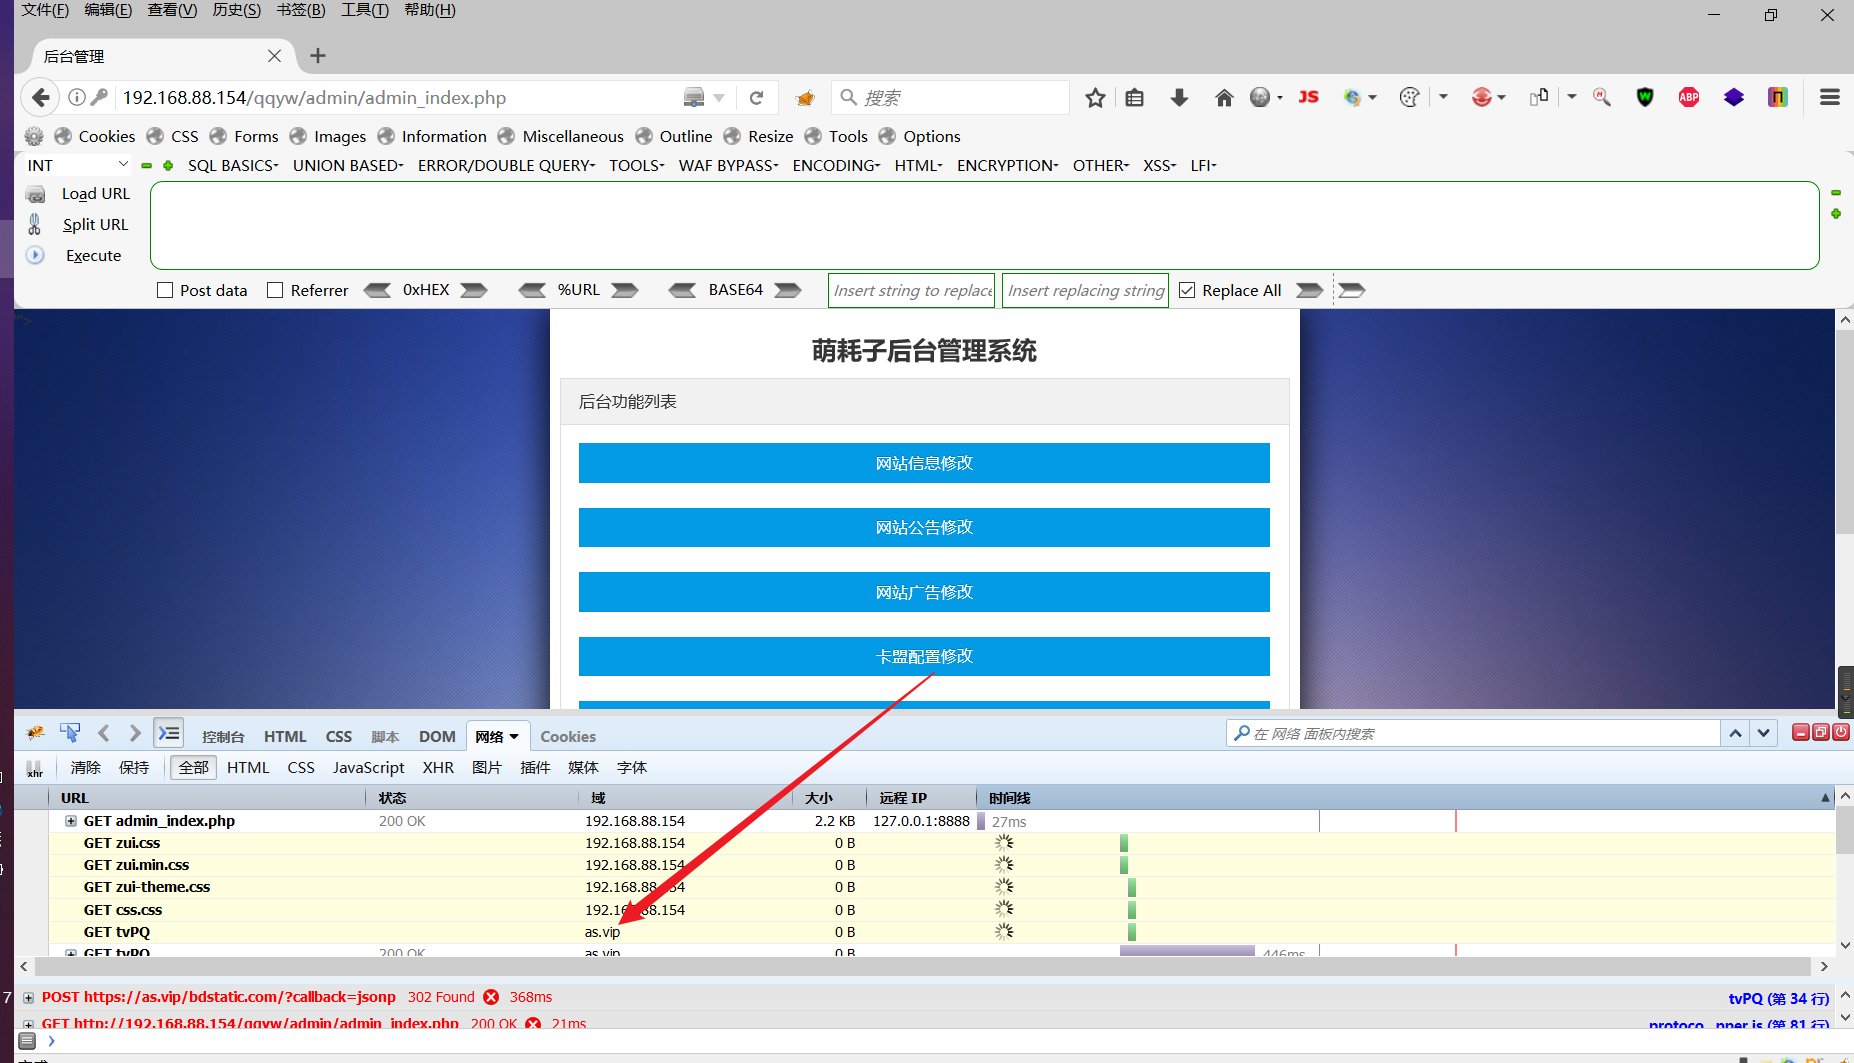Switch to the Firebug 控制台 tab

tap(223, 737)
